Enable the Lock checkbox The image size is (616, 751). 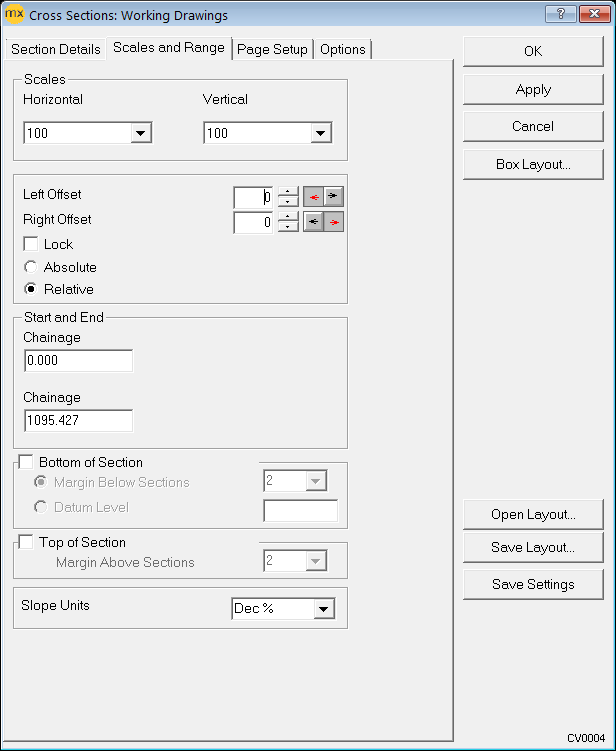pos(31,244)
